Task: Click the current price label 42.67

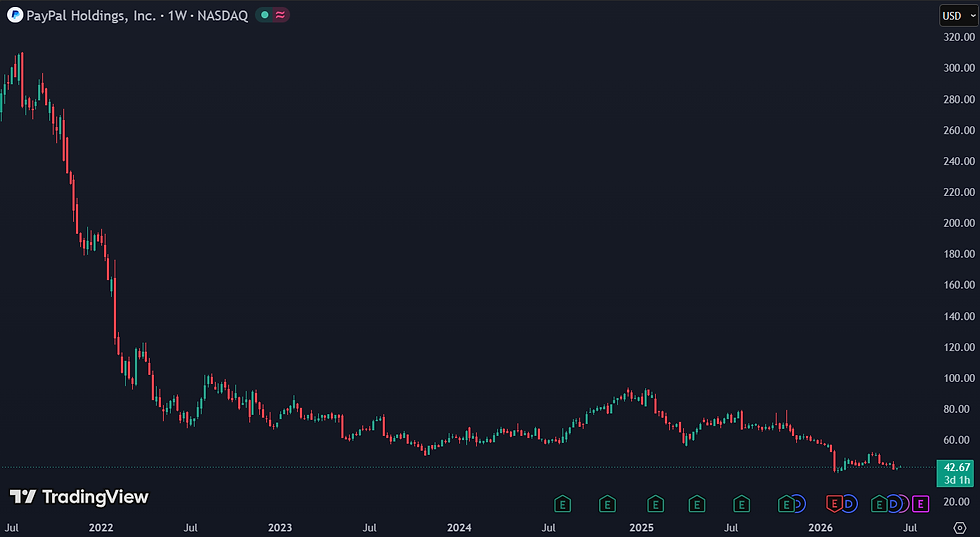Action: click(x=957, y=467)
